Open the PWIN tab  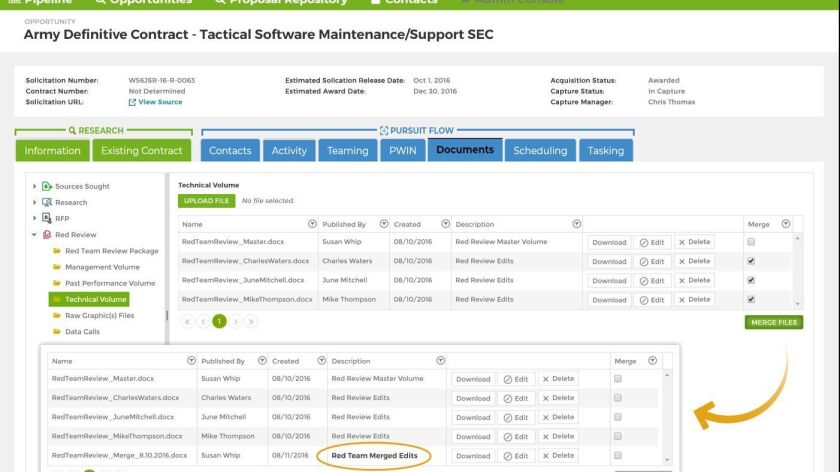(402, 151)
